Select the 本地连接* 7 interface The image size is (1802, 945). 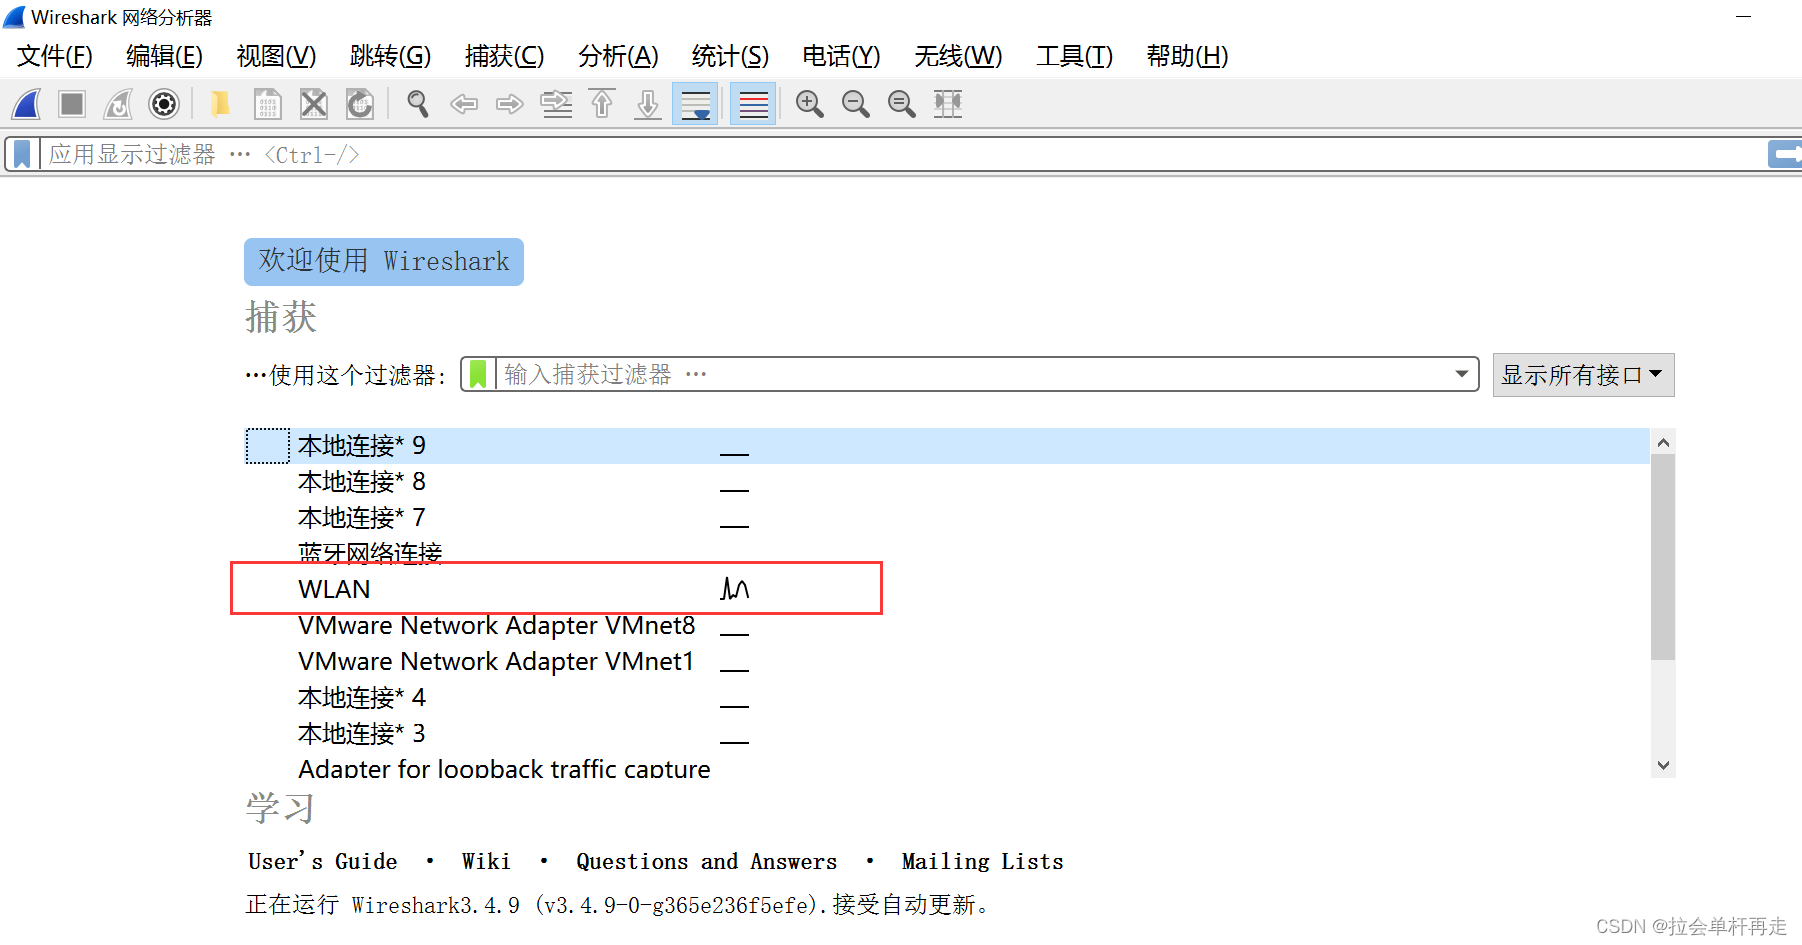[947, 517]
